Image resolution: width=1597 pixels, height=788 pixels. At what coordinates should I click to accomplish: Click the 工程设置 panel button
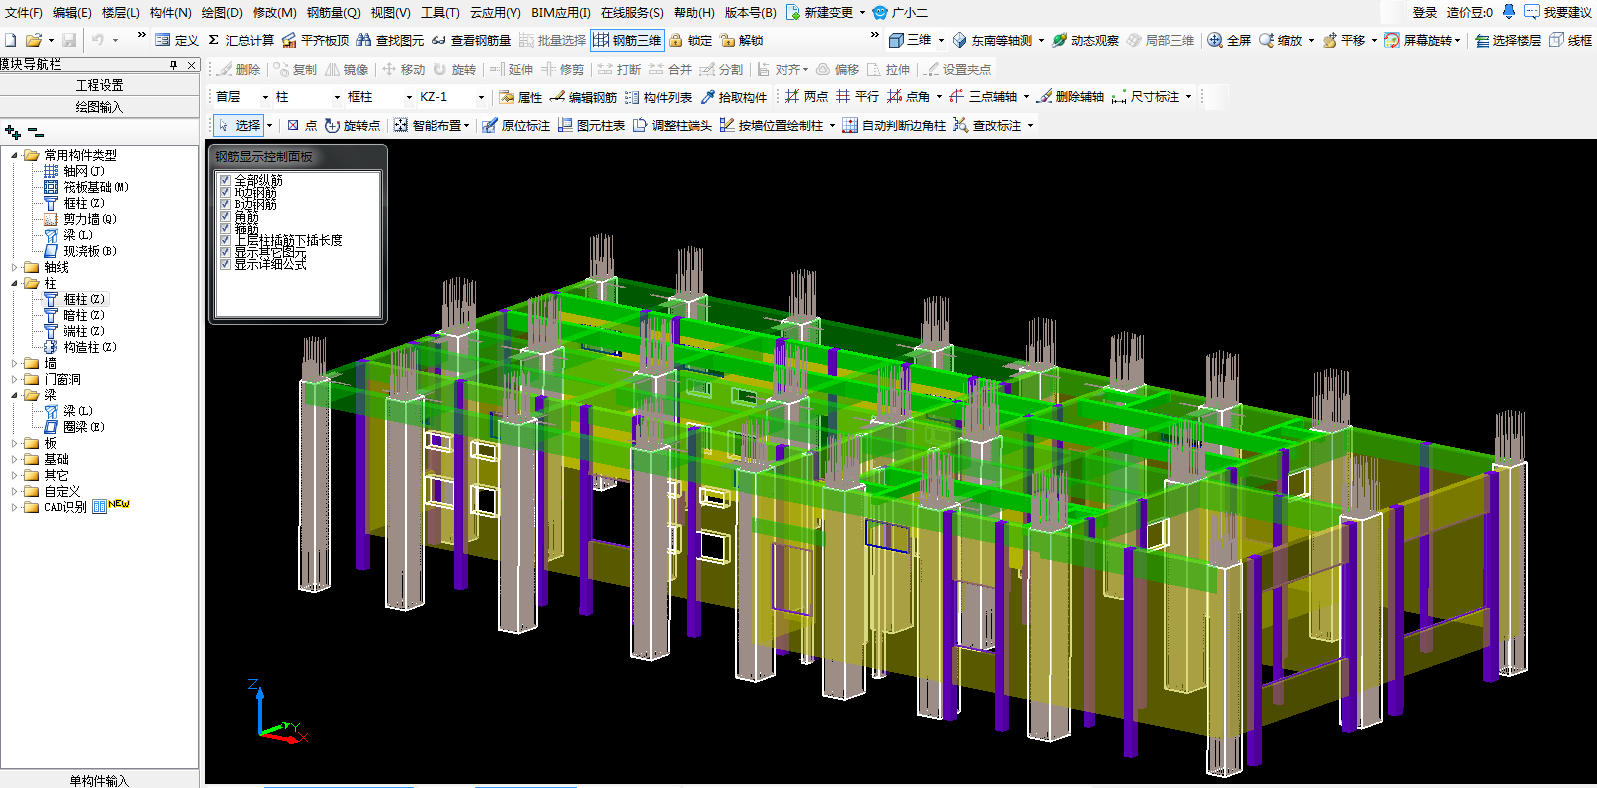tap(99, 85)
